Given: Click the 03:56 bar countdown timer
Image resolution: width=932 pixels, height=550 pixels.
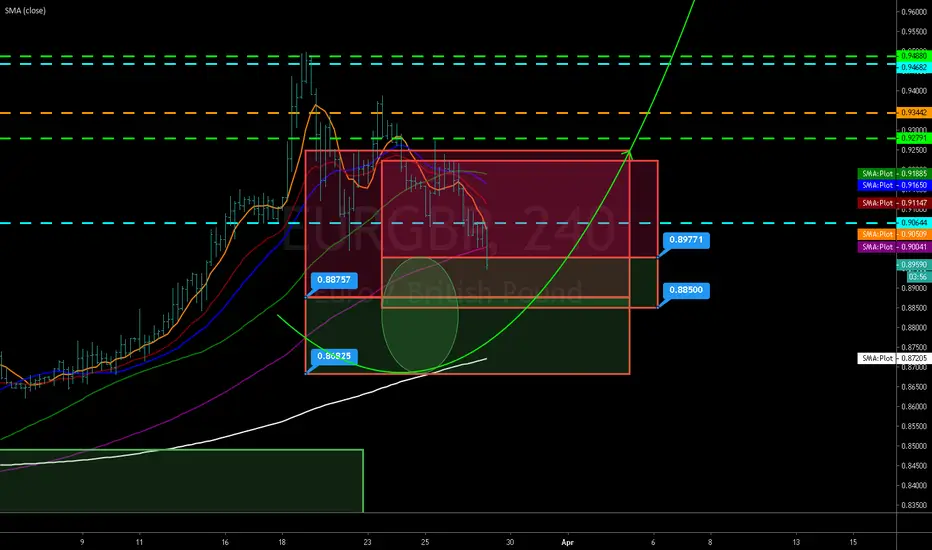Looking at the screenshot, I should (918, 276).
